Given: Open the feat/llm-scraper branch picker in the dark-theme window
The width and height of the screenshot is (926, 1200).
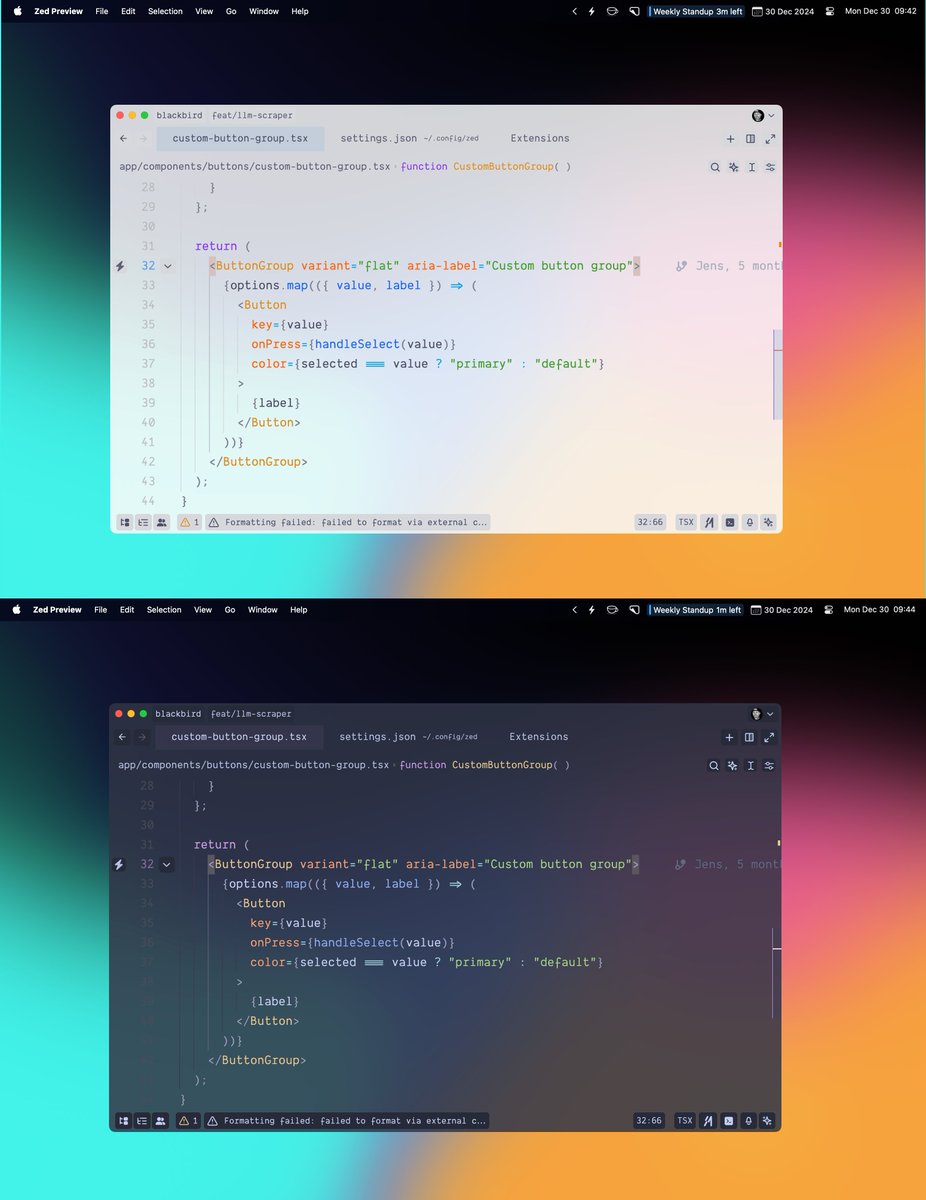Looking at the screenshot, I should 251,714.
